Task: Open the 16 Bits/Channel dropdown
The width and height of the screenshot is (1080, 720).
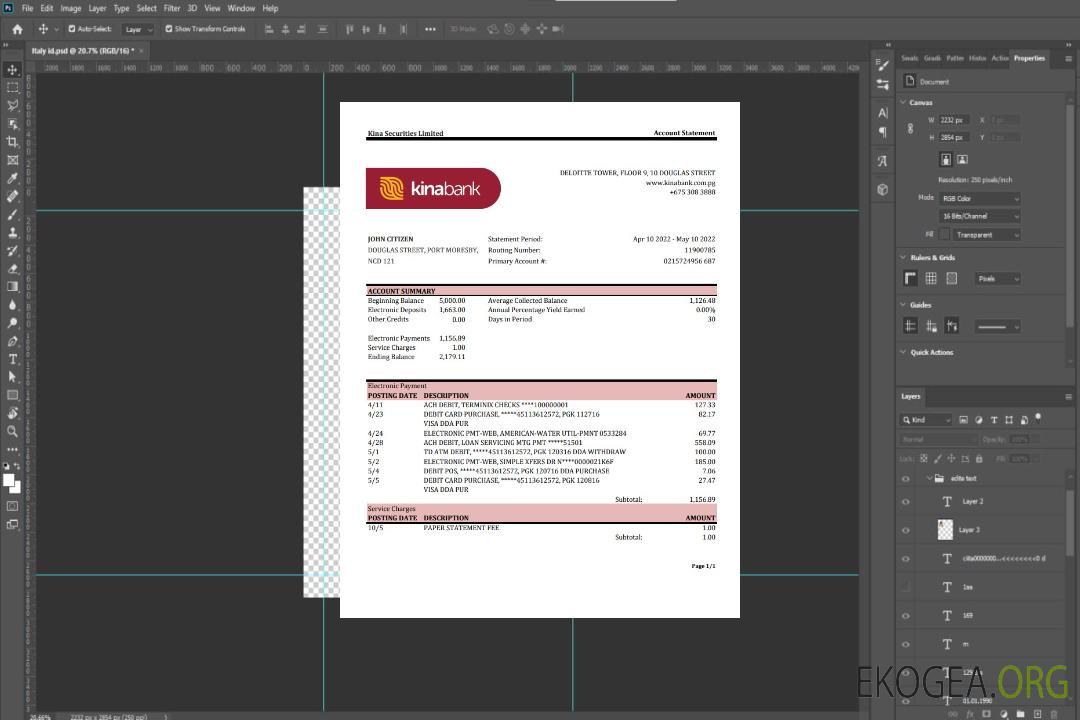Action: [x=979, y=216]
